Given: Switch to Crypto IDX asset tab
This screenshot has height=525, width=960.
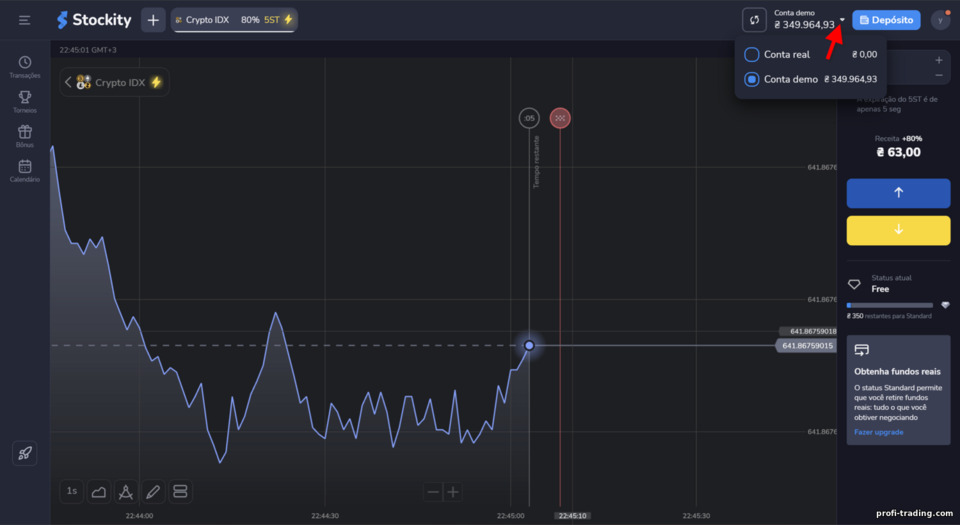Looking at the screenshot, I should [234, 20].
